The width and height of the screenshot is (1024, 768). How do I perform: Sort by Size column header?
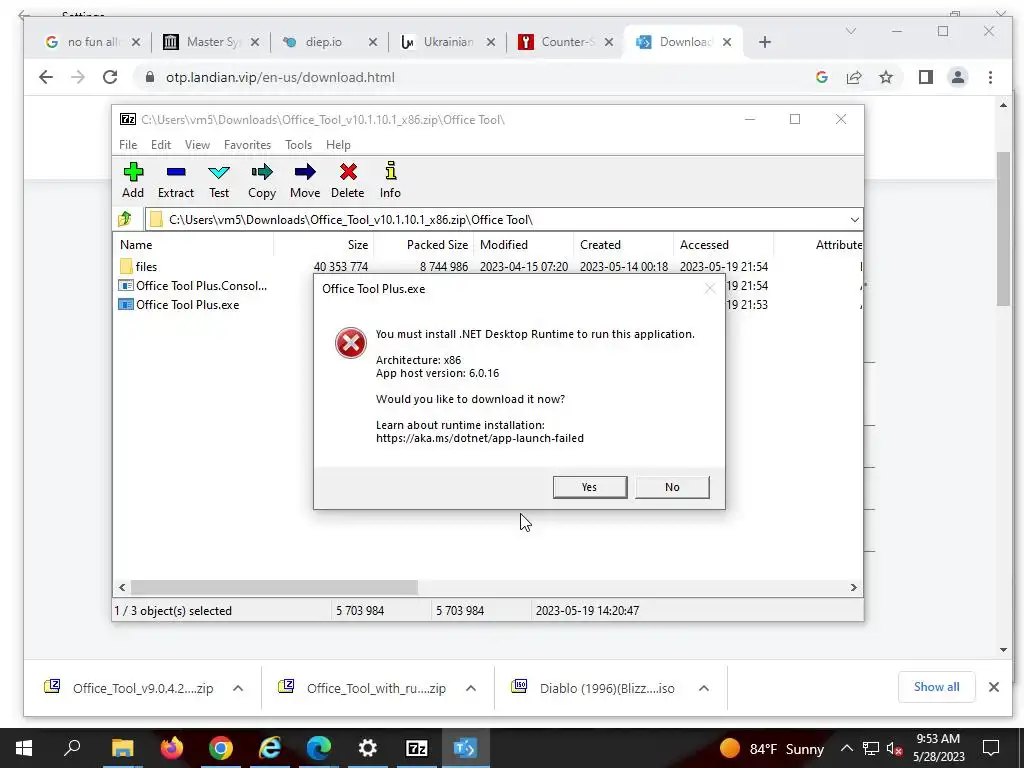pyautogui.click(x=323, y=245)
